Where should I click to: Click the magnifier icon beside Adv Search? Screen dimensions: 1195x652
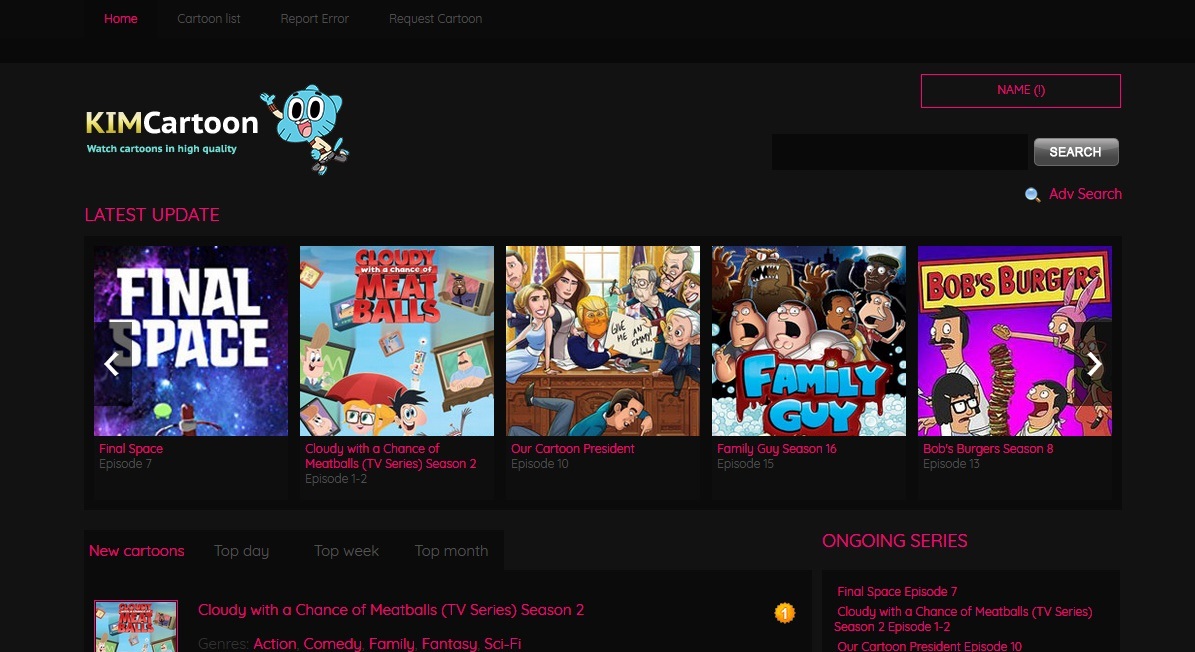[1033, 195]
